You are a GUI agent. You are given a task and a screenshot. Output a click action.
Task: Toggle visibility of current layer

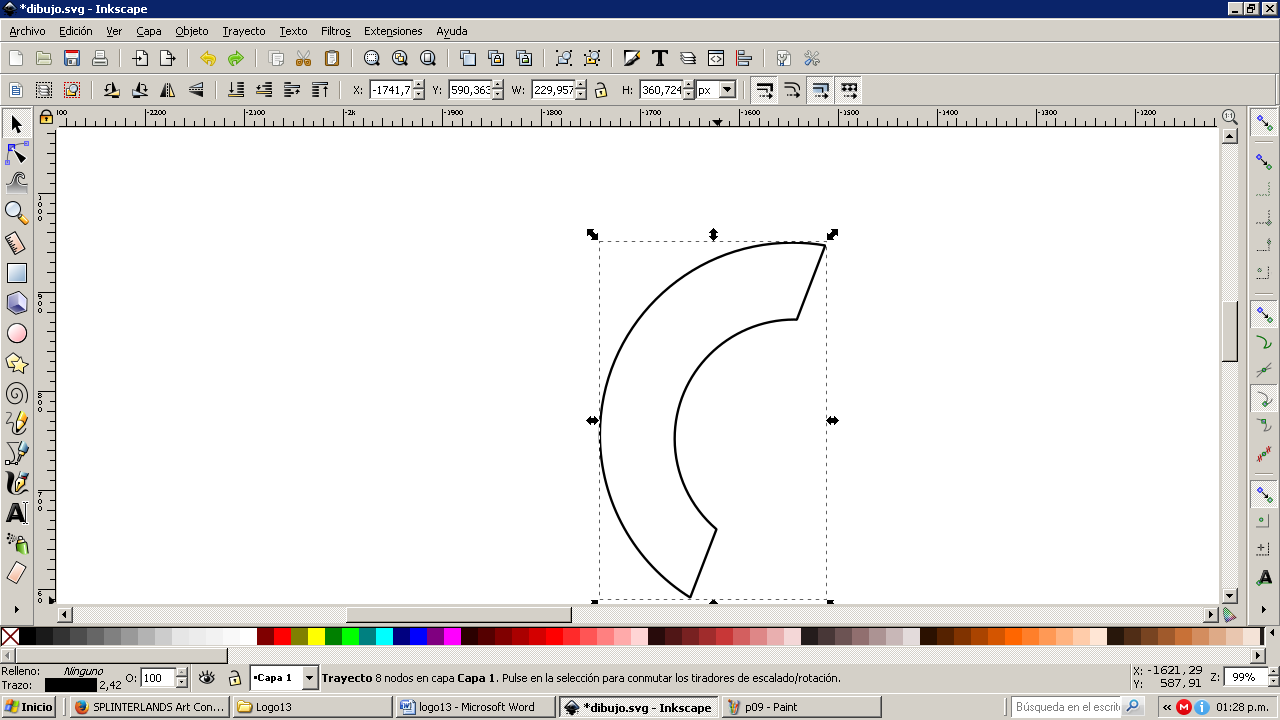point(207,678)
